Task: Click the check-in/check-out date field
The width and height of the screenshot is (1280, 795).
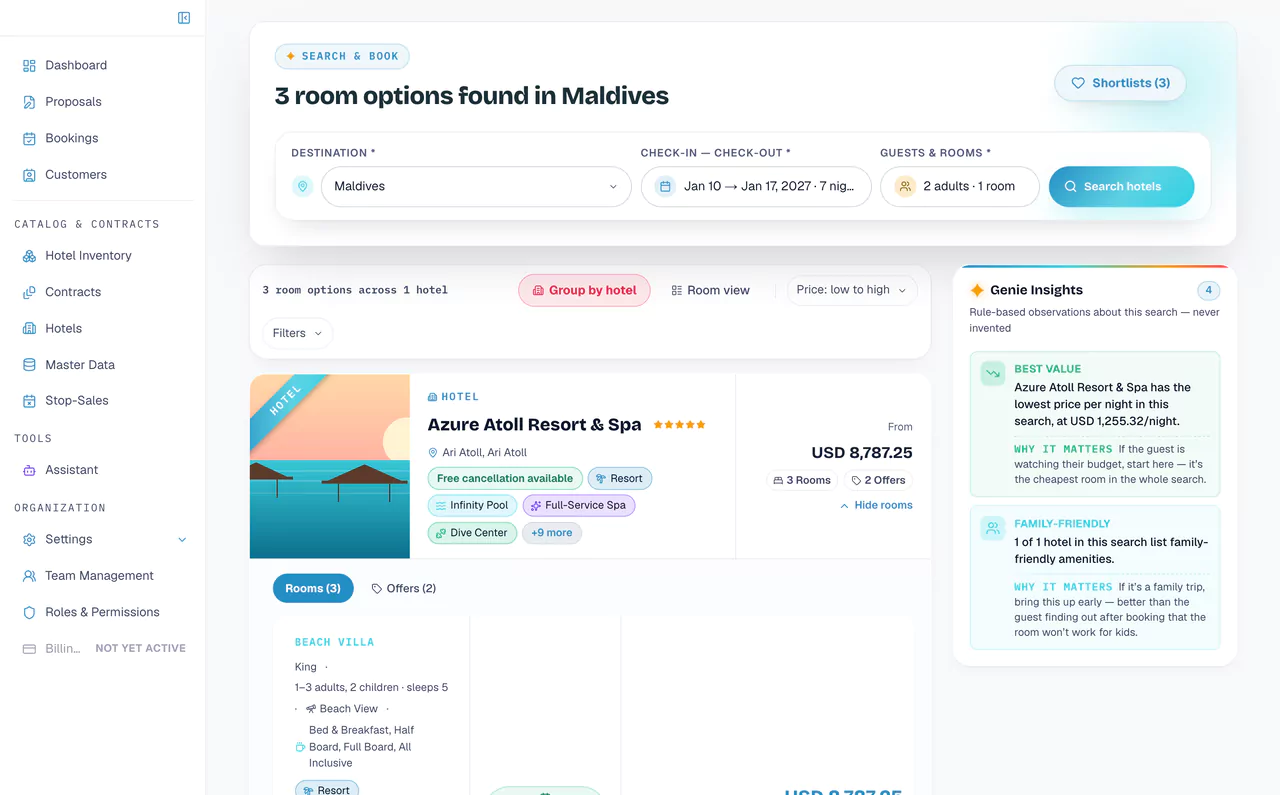Action: (756, 186)
